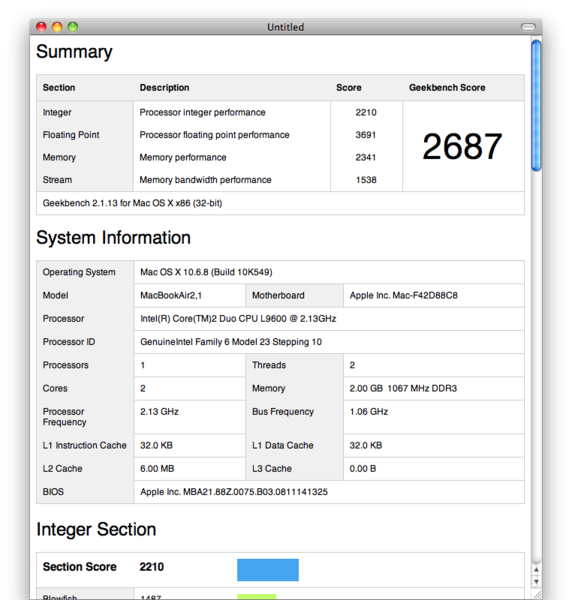The width and height of the screenshot is (572, 600).
Task: Click the 0.00 B L3 Cache value
Action: click(362, 469)
